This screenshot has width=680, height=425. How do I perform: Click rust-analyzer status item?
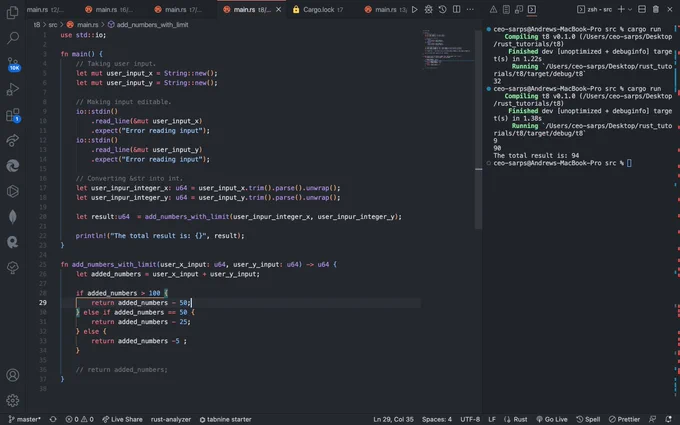(x=170, y=419)
